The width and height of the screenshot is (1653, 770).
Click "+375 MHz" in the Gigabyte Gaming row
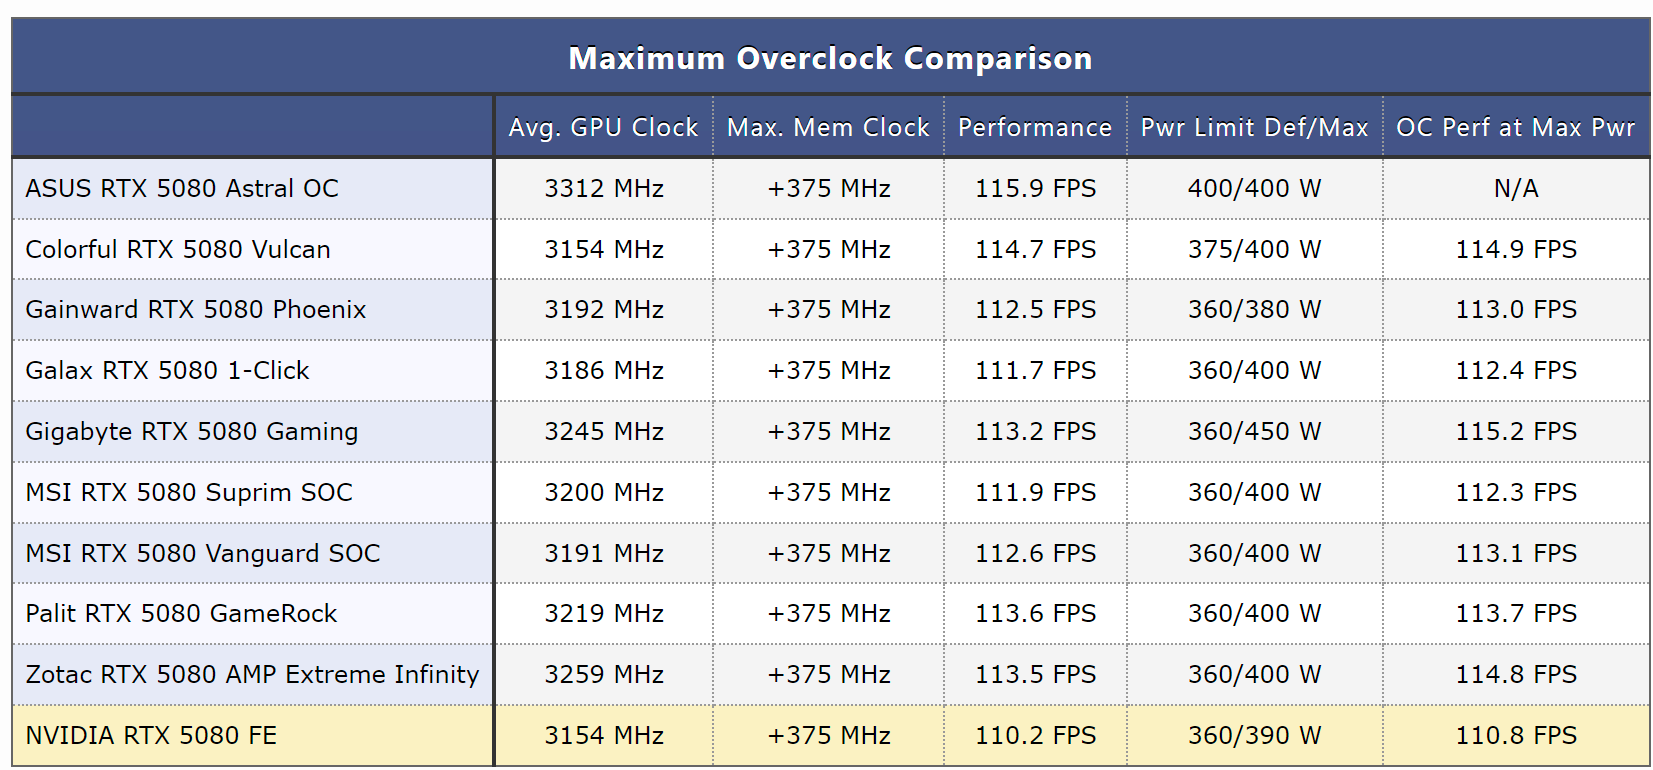(829, 431)
